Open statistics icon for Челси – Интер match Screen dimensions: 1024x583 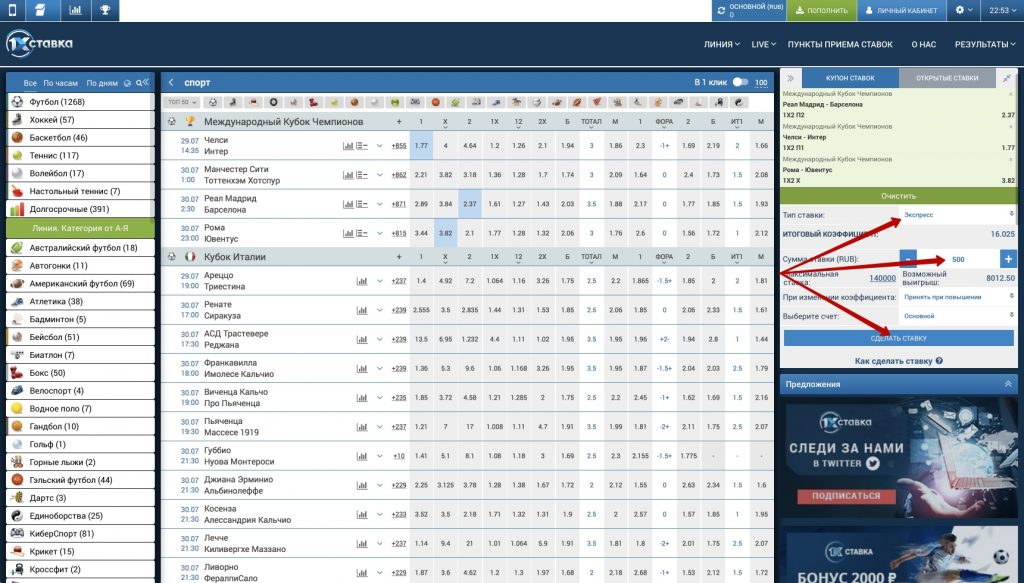tap(348, 146)
